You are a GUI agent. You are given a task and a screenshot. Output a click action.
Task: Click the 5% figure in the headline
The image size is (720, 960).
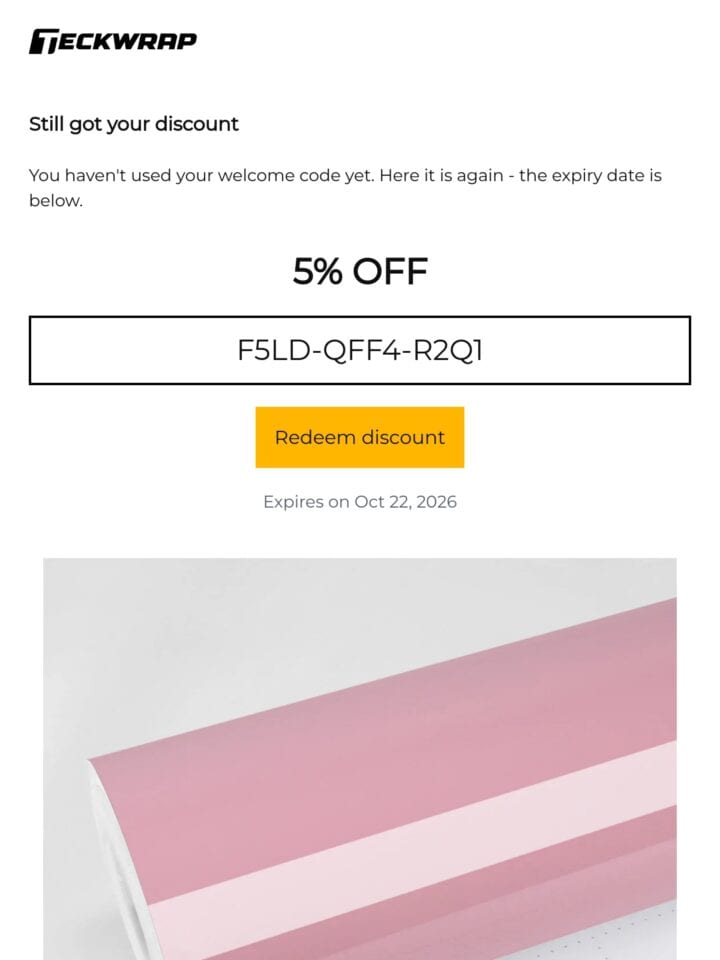(x=317, y=271)
